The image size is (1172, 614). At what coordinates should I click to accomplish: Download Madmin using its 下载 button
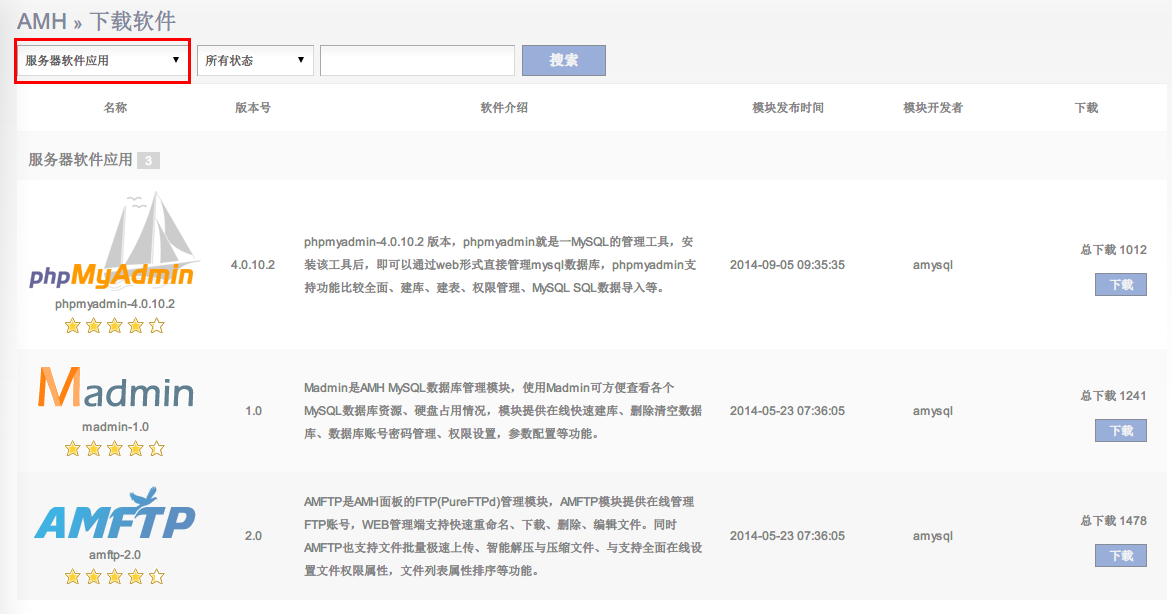(1120, 431)
